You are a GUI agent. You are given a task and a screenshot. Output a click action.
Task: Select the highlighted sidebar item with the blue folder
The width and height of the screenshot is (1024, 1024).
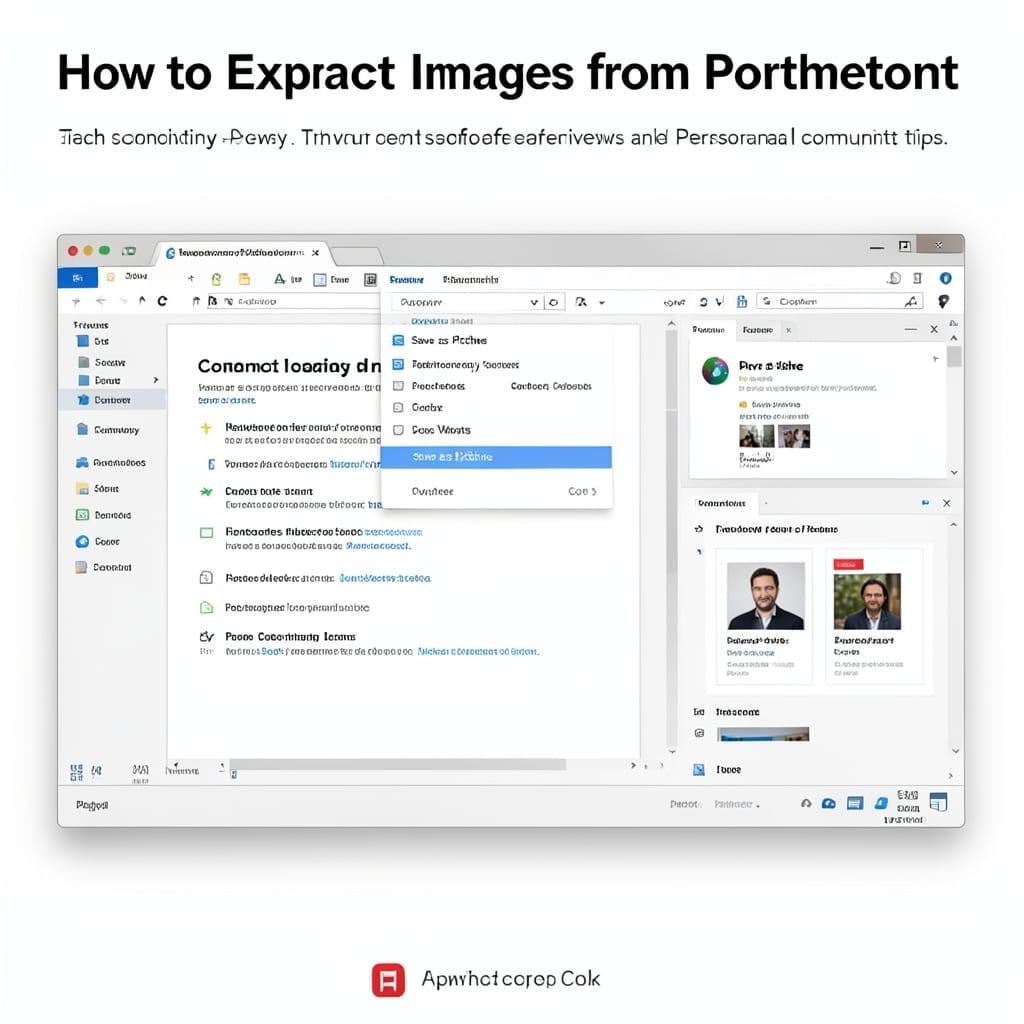pyautogui.click(x=112, y=400)
